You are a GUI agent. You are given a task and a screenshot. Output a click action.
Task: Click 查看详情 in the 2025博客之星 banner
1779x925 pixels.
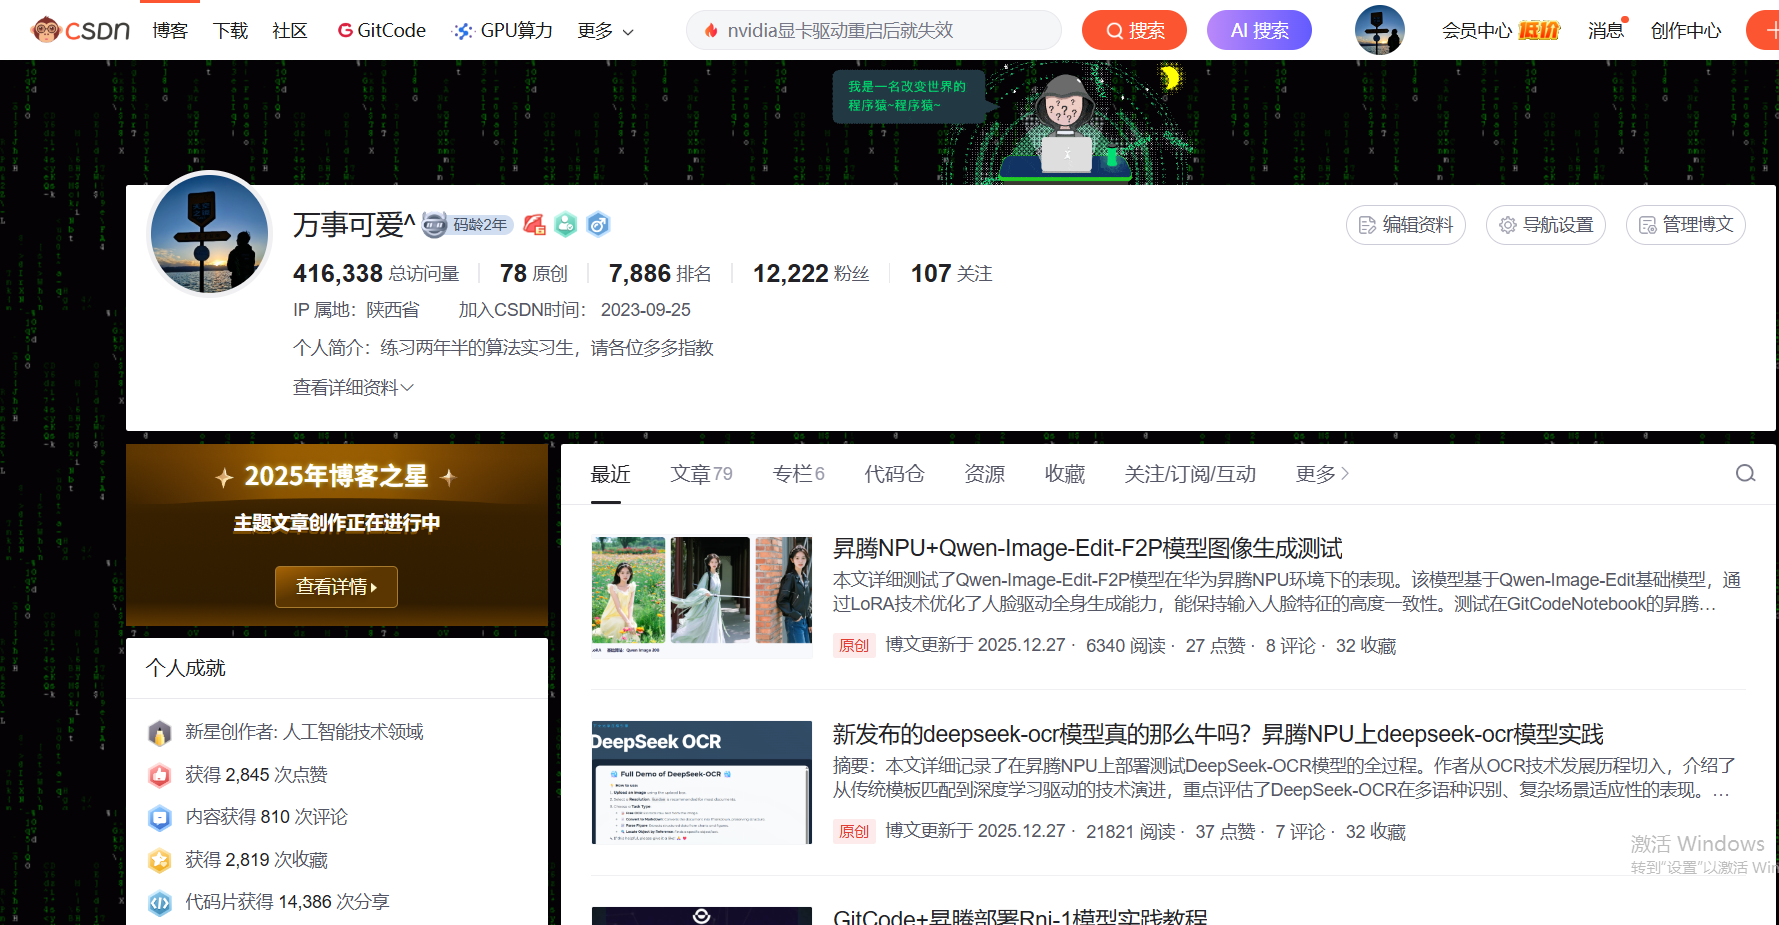(x=336, y=586)
